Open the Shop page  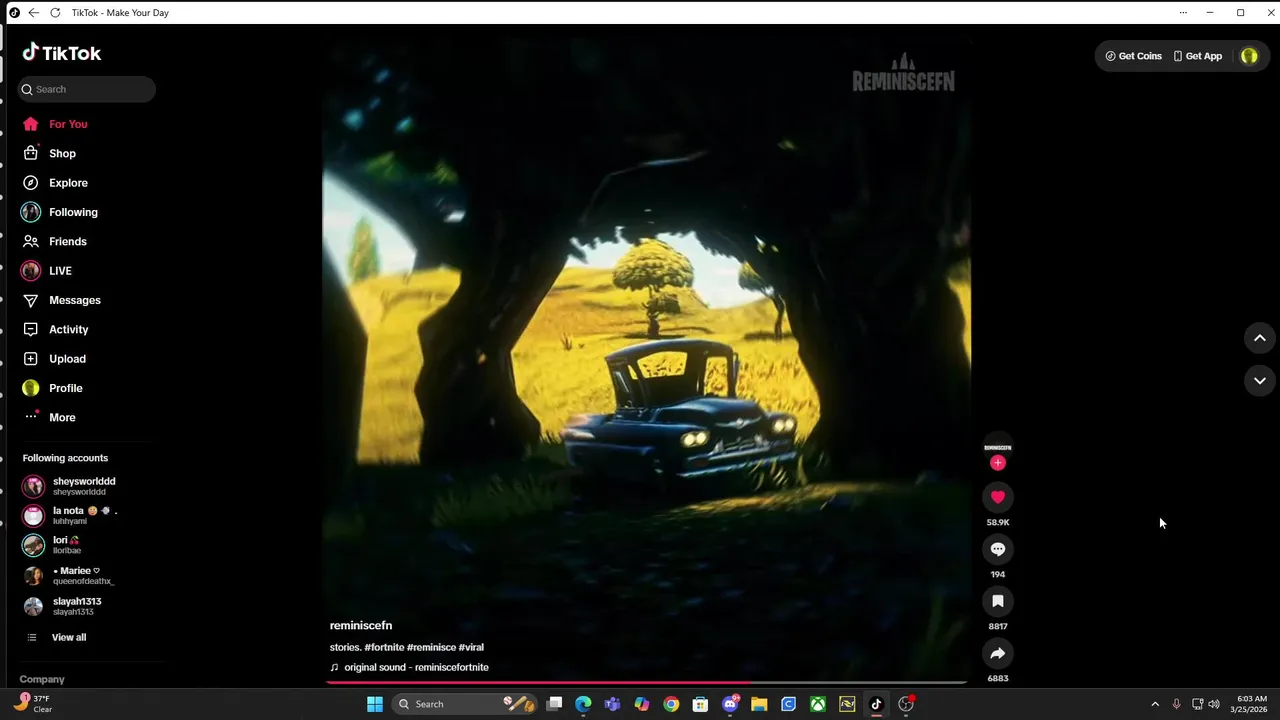[62, 153]
